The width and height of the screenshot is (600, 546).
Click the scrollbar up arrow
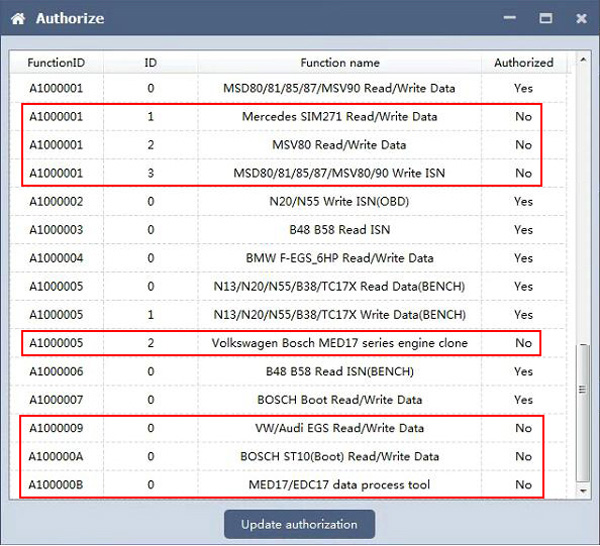(583, 60)
